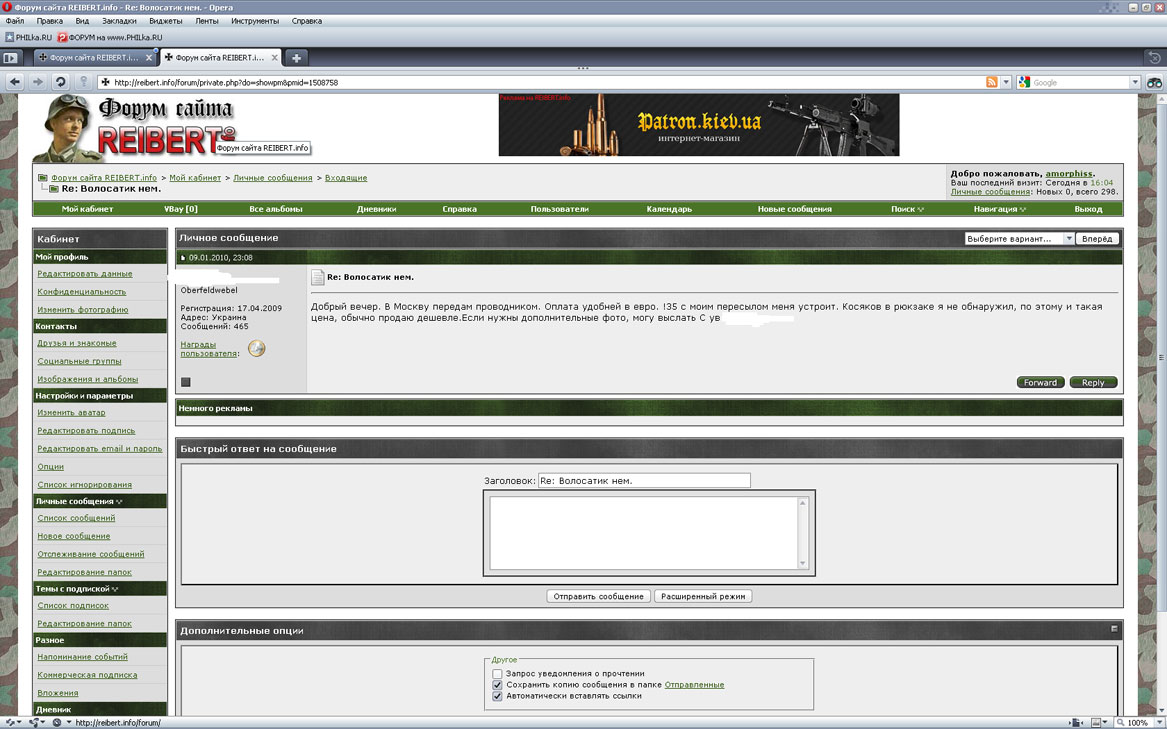Image resolution: width=1167 pixels, height=729 pixels.
Task: Open the PHILka.RU bookmark
Action: pos(28,37)
